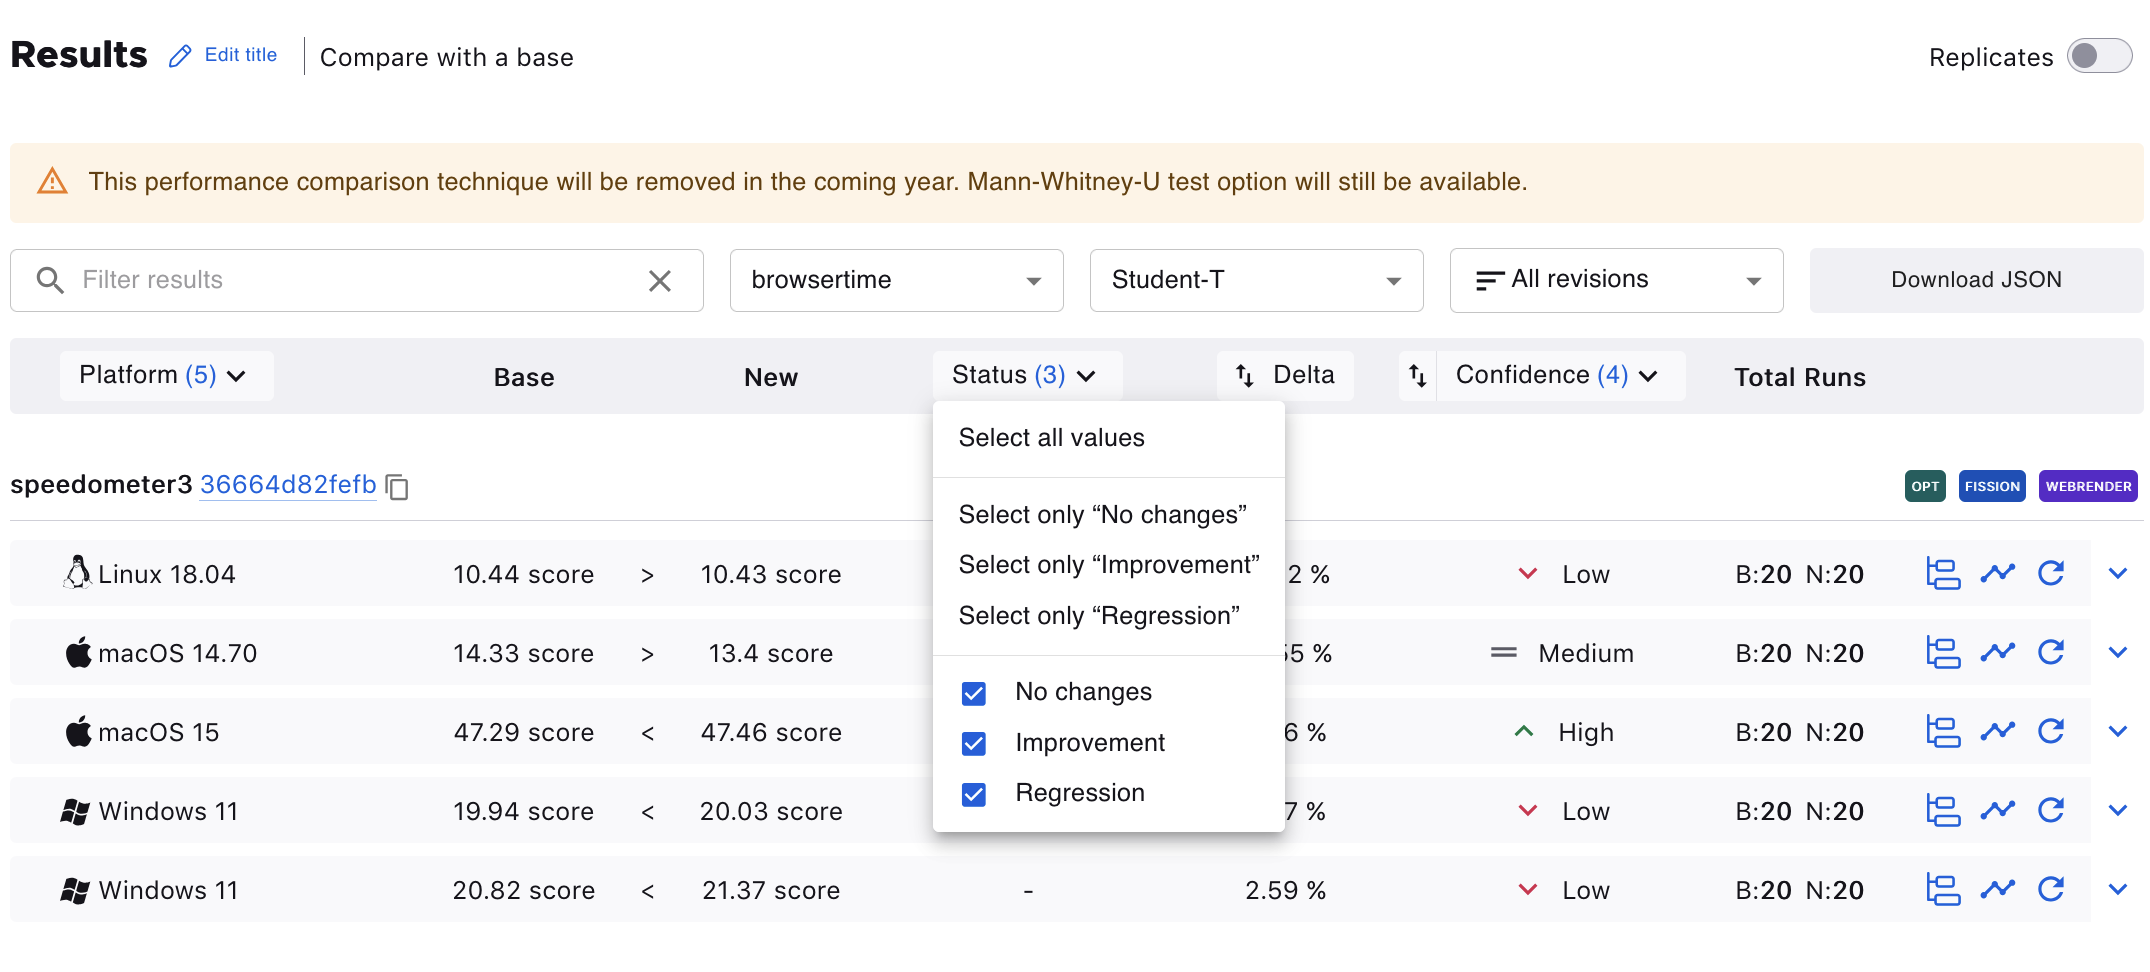Click the Download JSON button

[x=1975, y=281]
